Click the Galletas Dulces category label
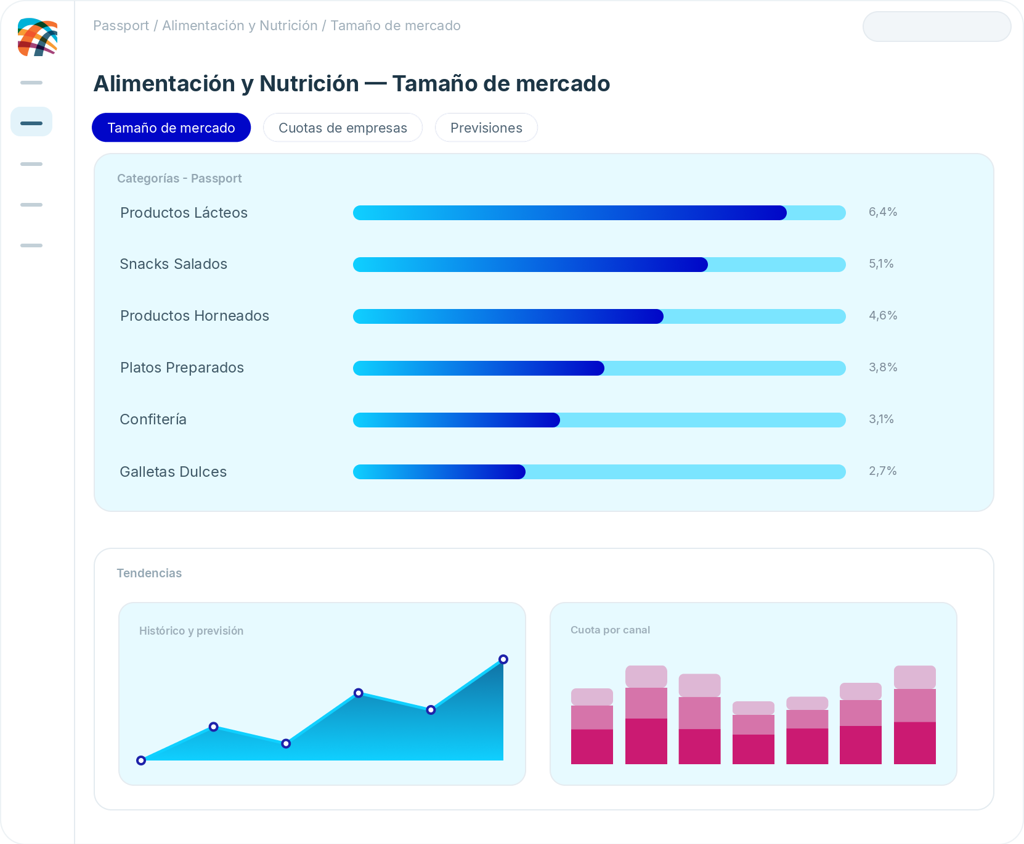Viewport: 1024px width, 844px height. [x=173, y=472]
